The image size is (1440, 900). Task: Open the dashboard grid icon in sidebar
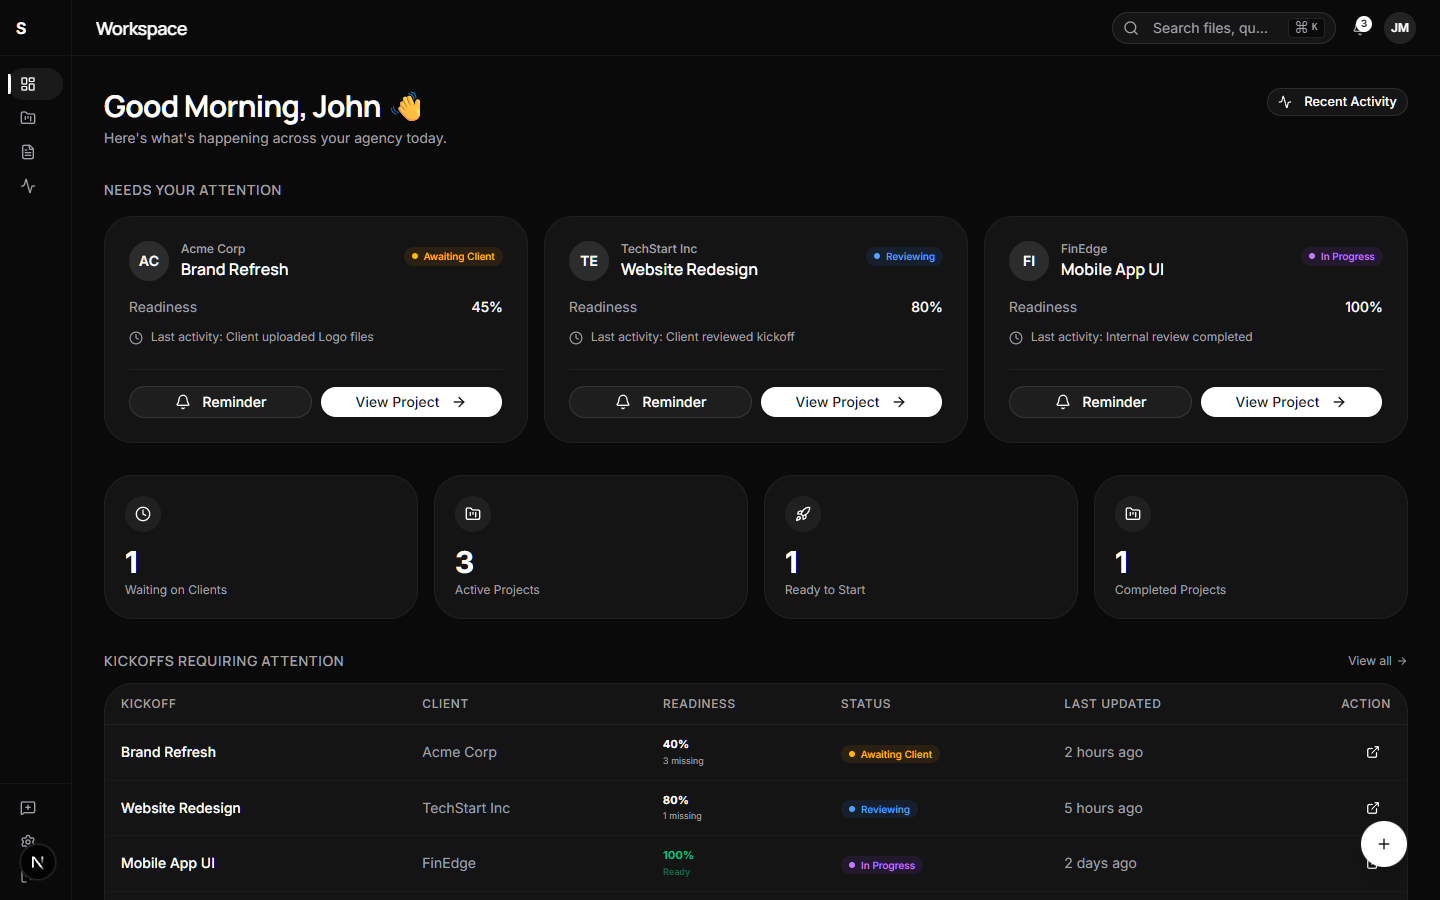click(28, 84)
